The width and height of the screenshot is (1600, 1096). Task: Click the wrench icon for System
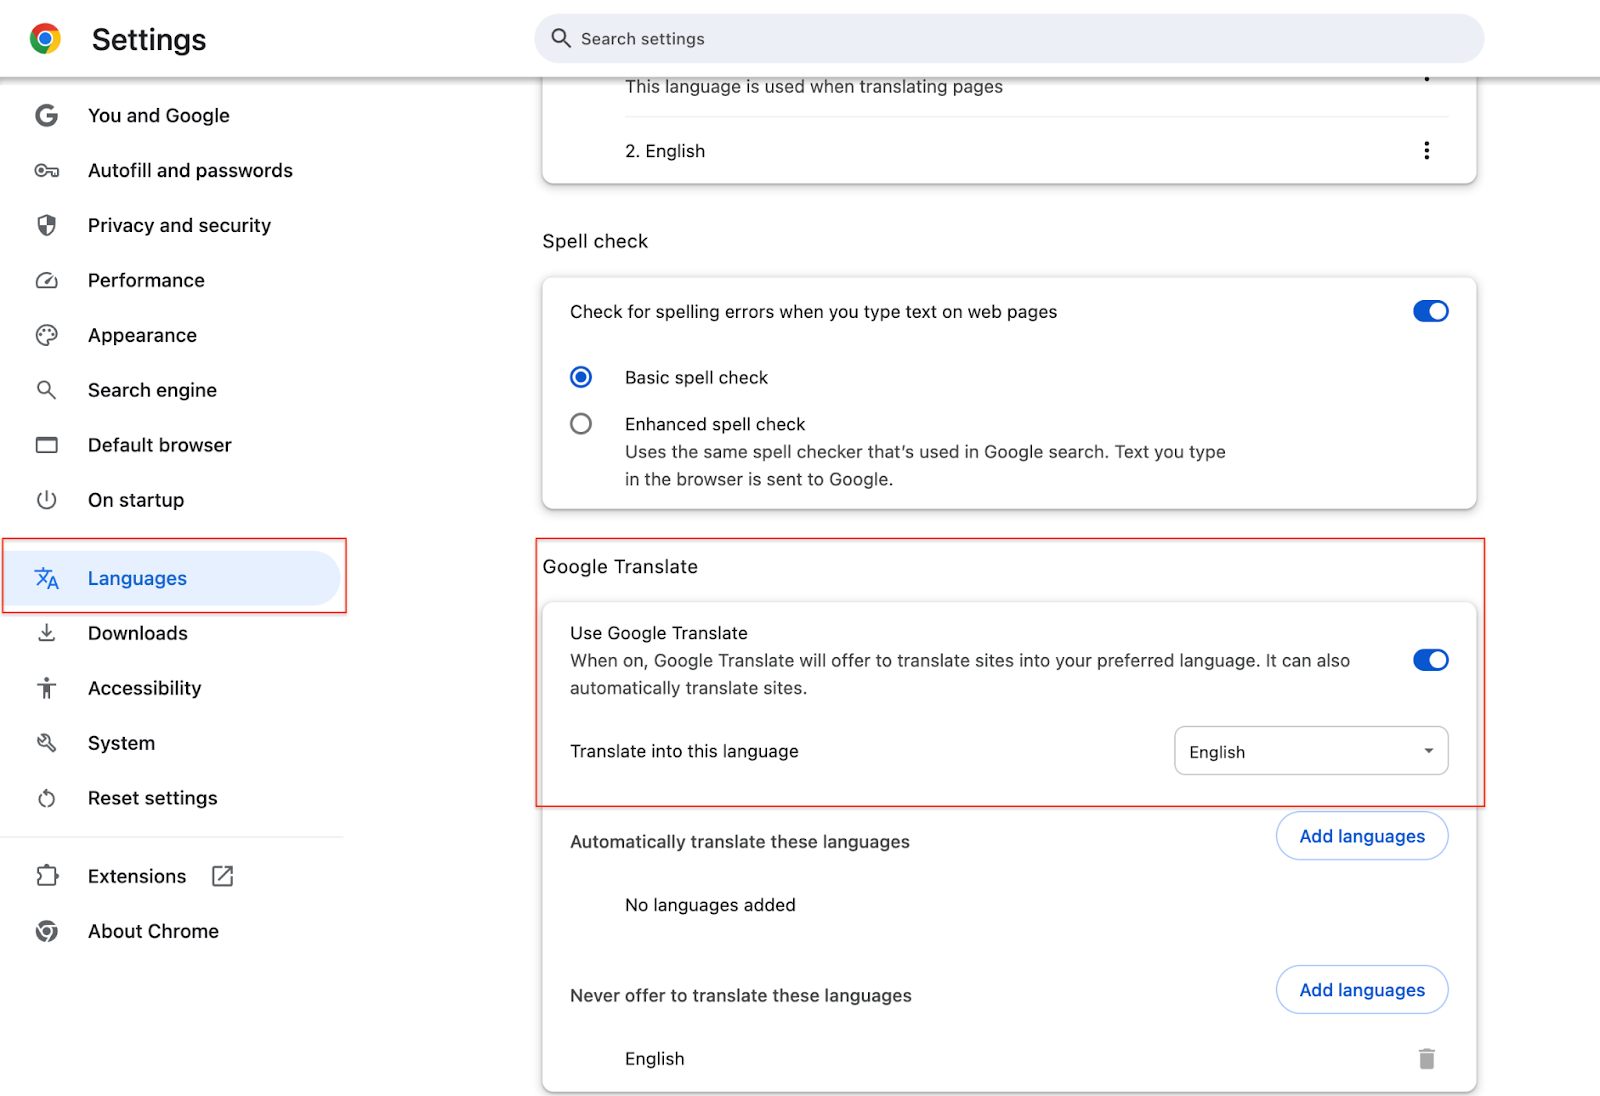(x=46, y=743)
